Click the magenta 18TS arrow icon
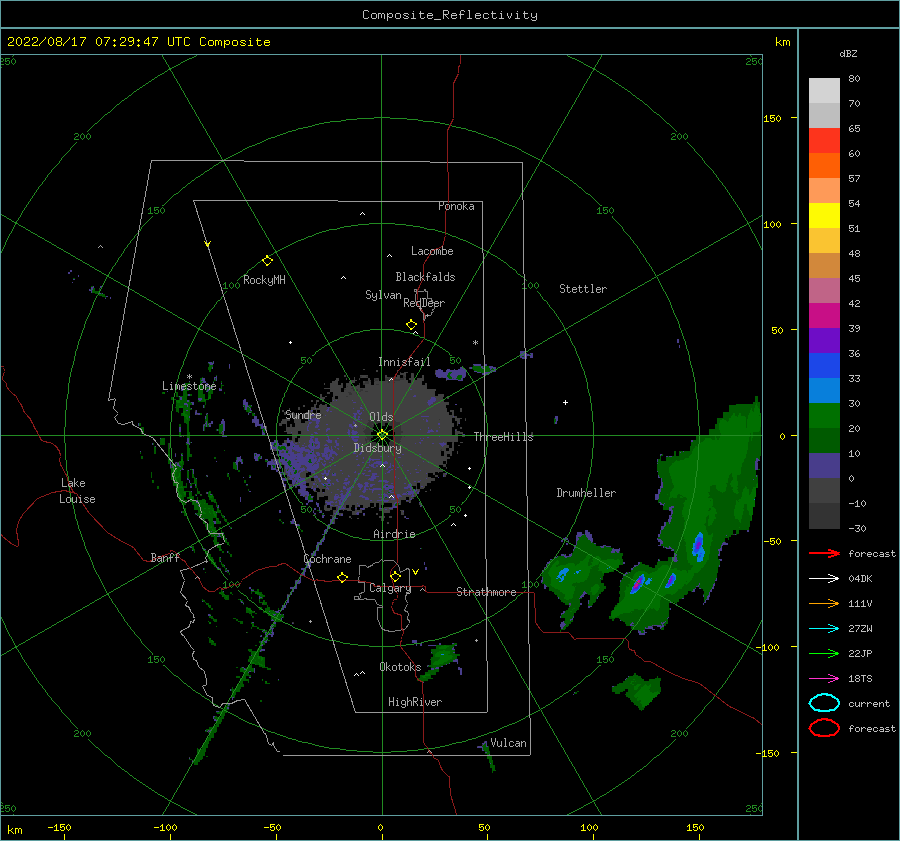 (x=824, y=679)
